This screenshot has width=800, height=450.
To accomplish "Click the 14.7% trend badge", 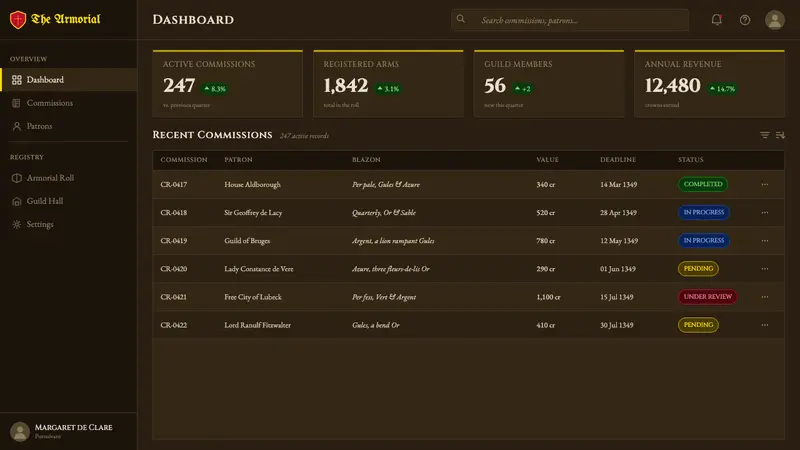I will [722, 89].
